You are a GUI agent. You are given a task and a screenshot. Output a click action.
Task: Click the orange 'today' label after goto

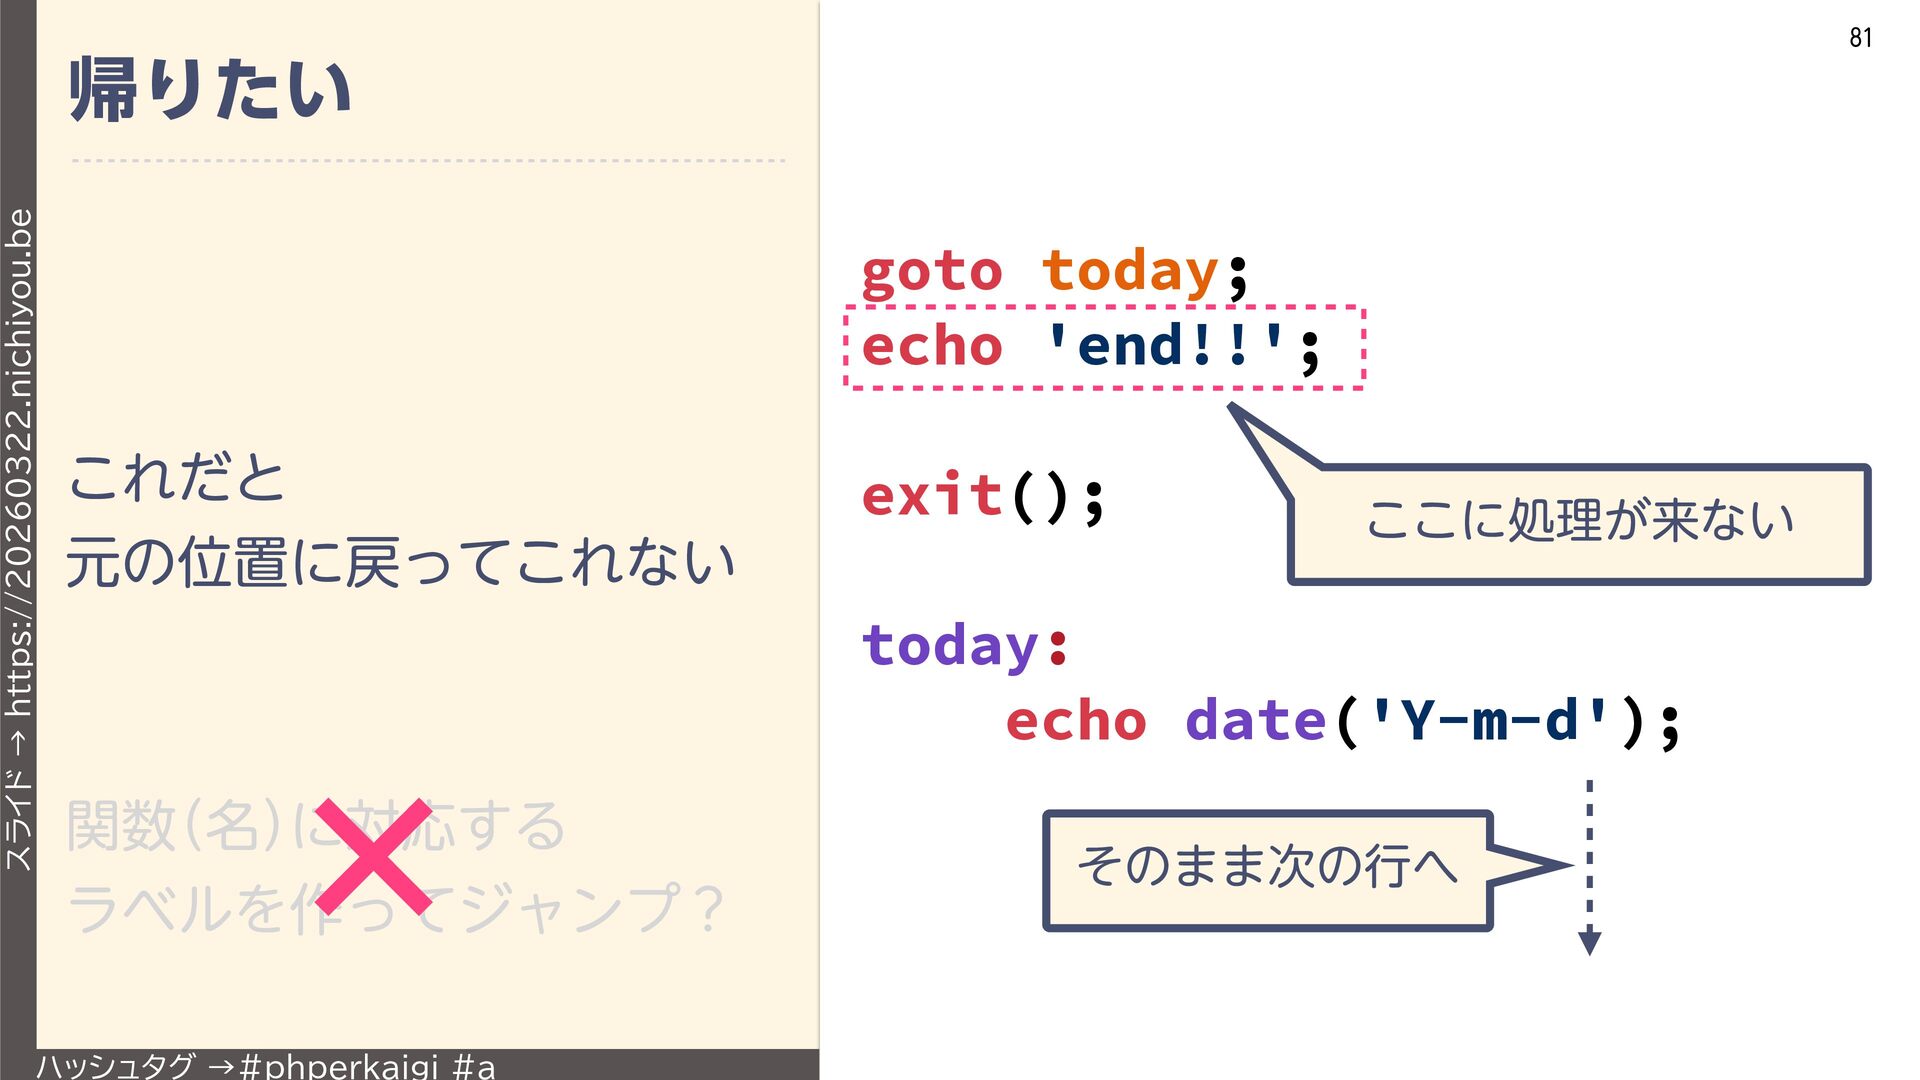point(1130,272)
